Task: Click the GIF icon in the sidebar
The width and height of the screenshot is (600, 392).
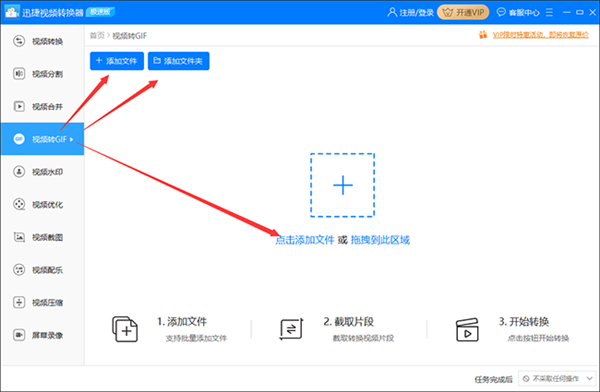Action: pos(19,139)
